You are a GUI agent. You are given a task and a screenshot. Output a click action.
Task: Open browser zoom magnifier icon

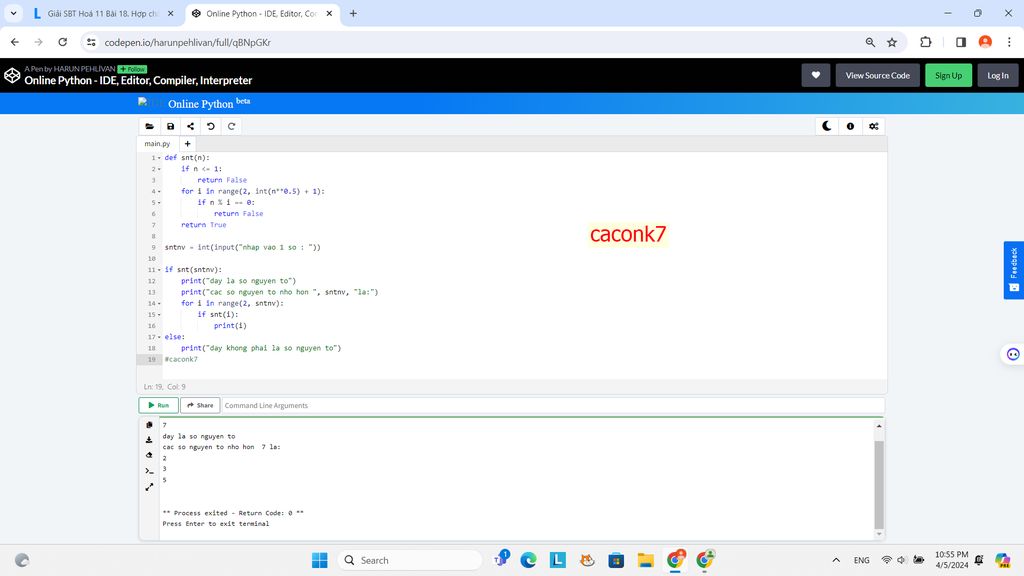[x=870, y=42]
